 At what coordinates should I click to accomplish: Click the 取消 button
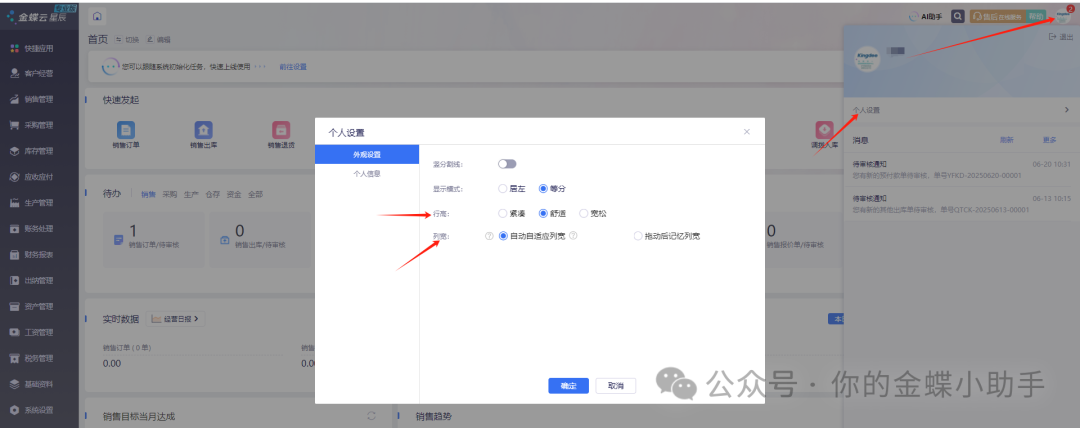tap(615, 385)
